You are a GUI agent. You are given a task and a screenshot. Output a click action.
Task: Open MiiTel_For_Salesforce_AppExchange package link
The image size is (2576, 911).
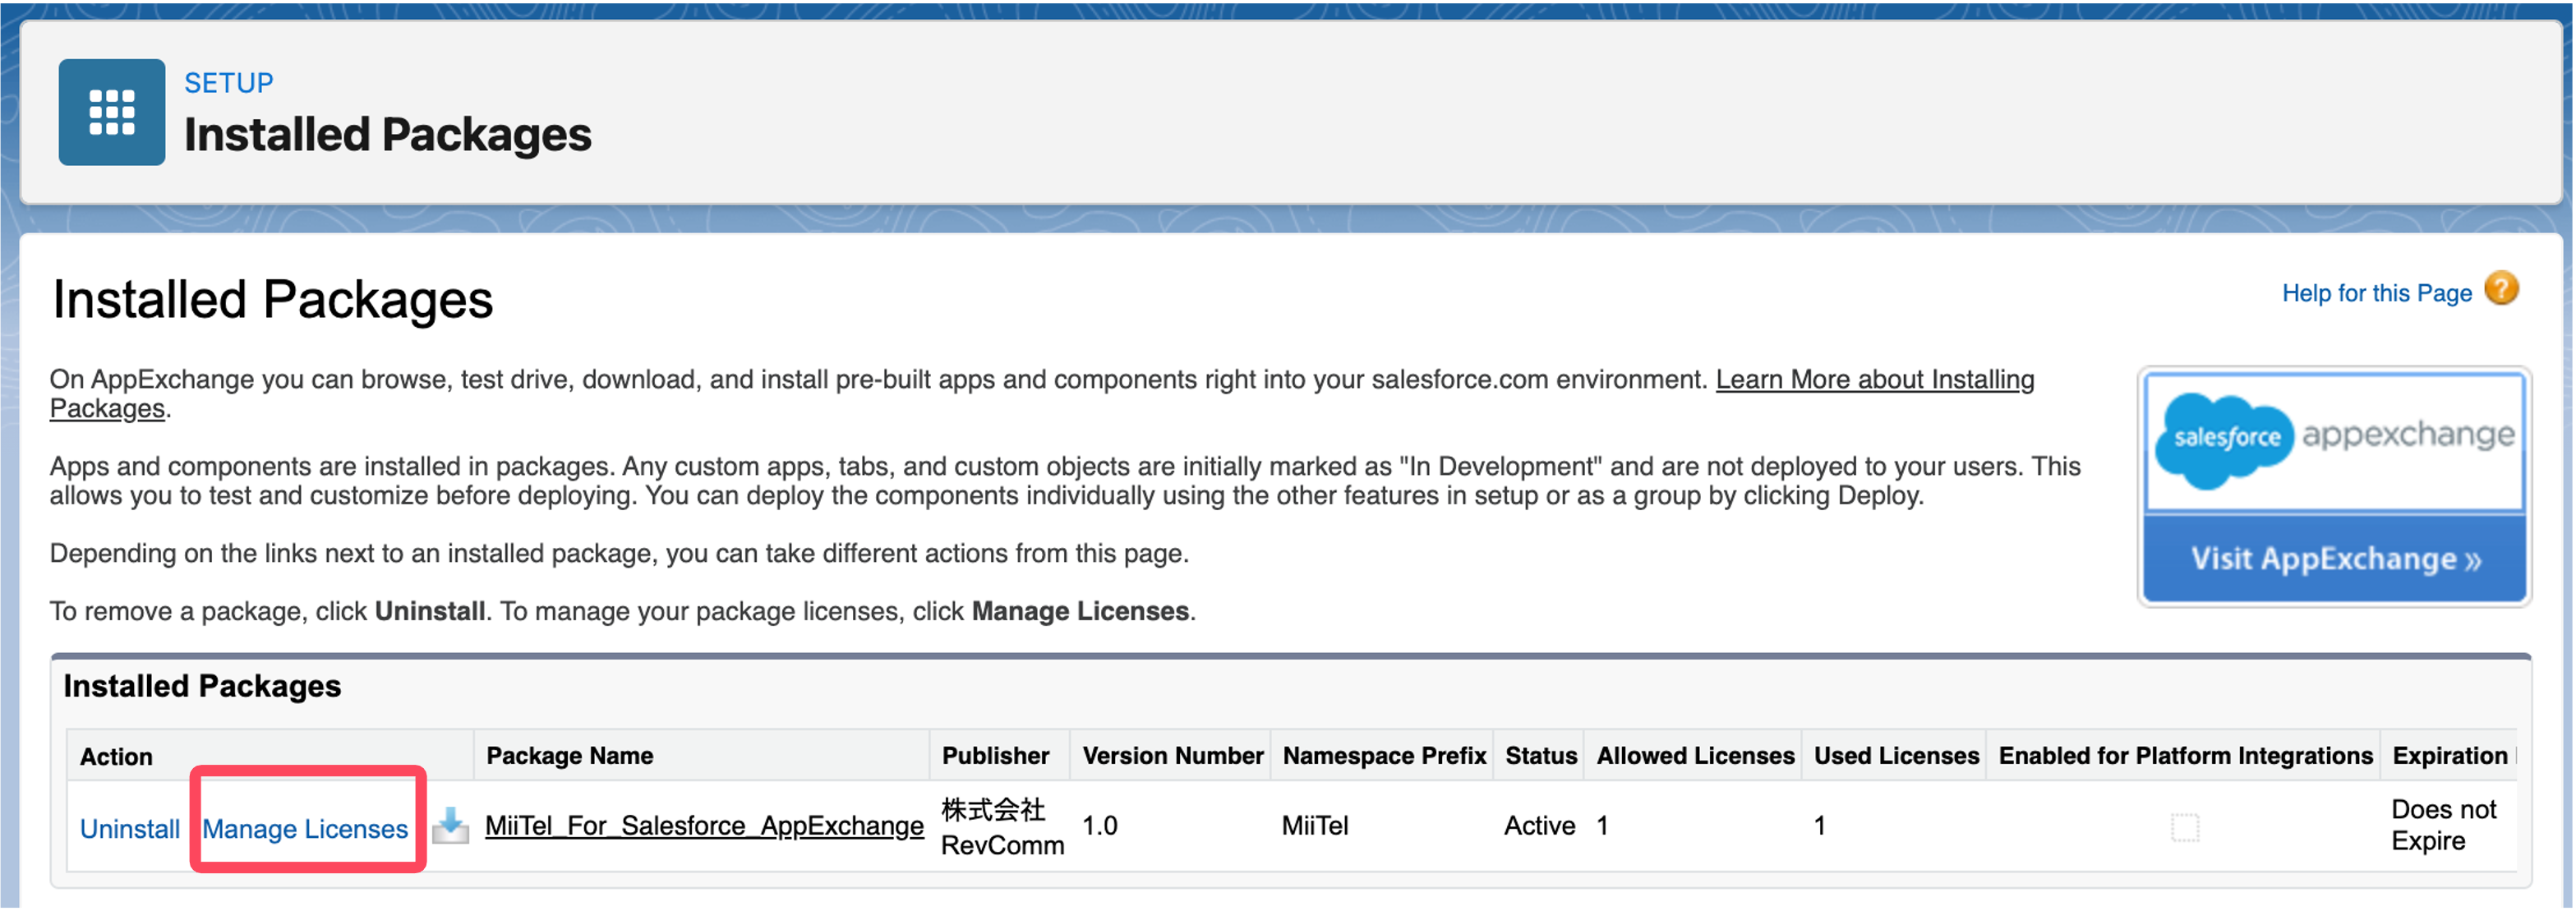click(x=704, y=826)
